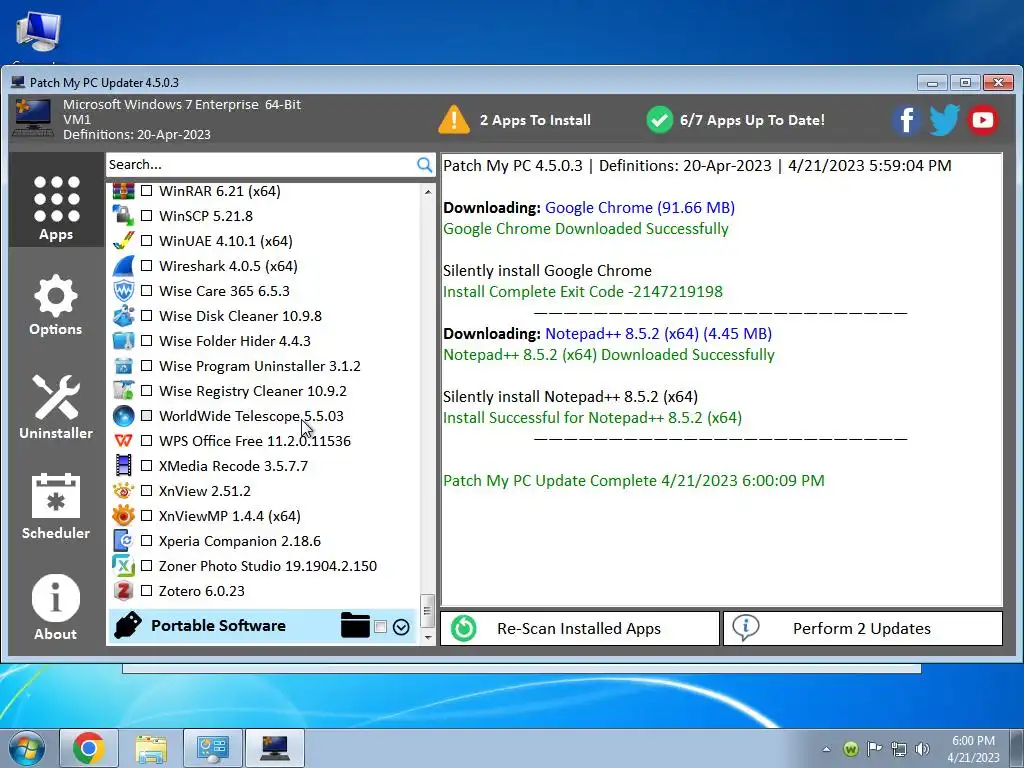The height and width of the screenshot is (768, 1024).
Task: Click Install Successful for Notepad++ log line
Action: tap(592, 417)
